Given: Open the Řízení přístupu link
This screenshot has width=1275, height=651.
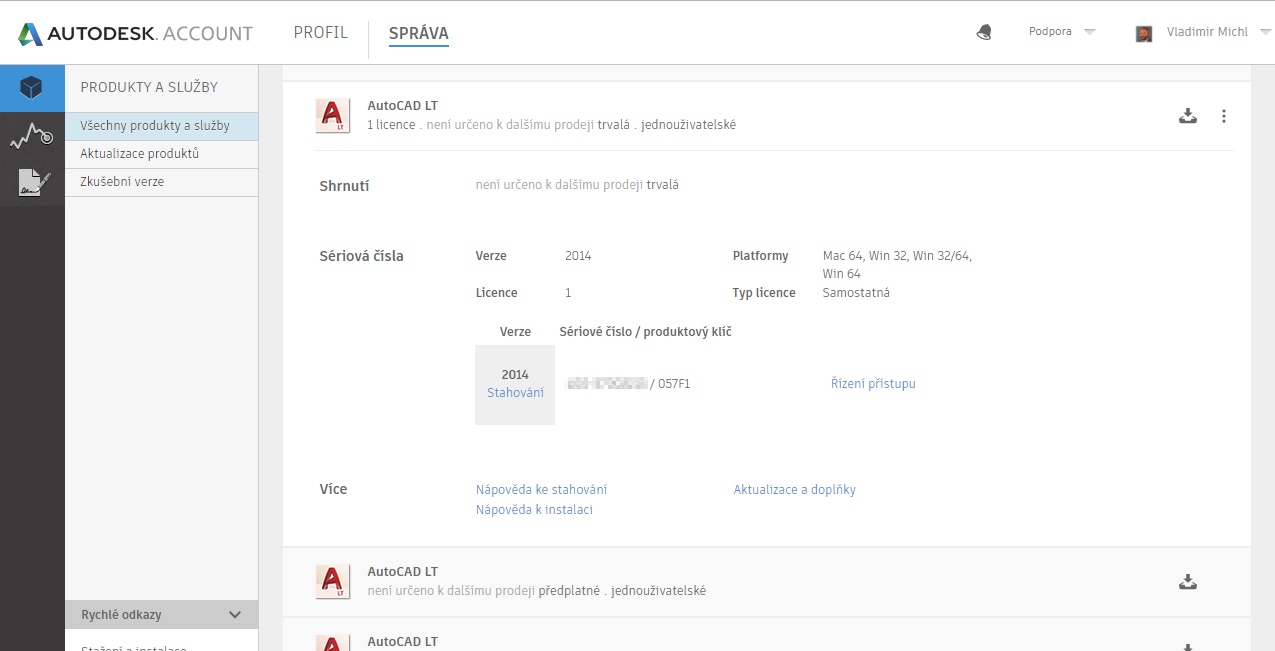Looking at the screenshot, I should 873,384.
